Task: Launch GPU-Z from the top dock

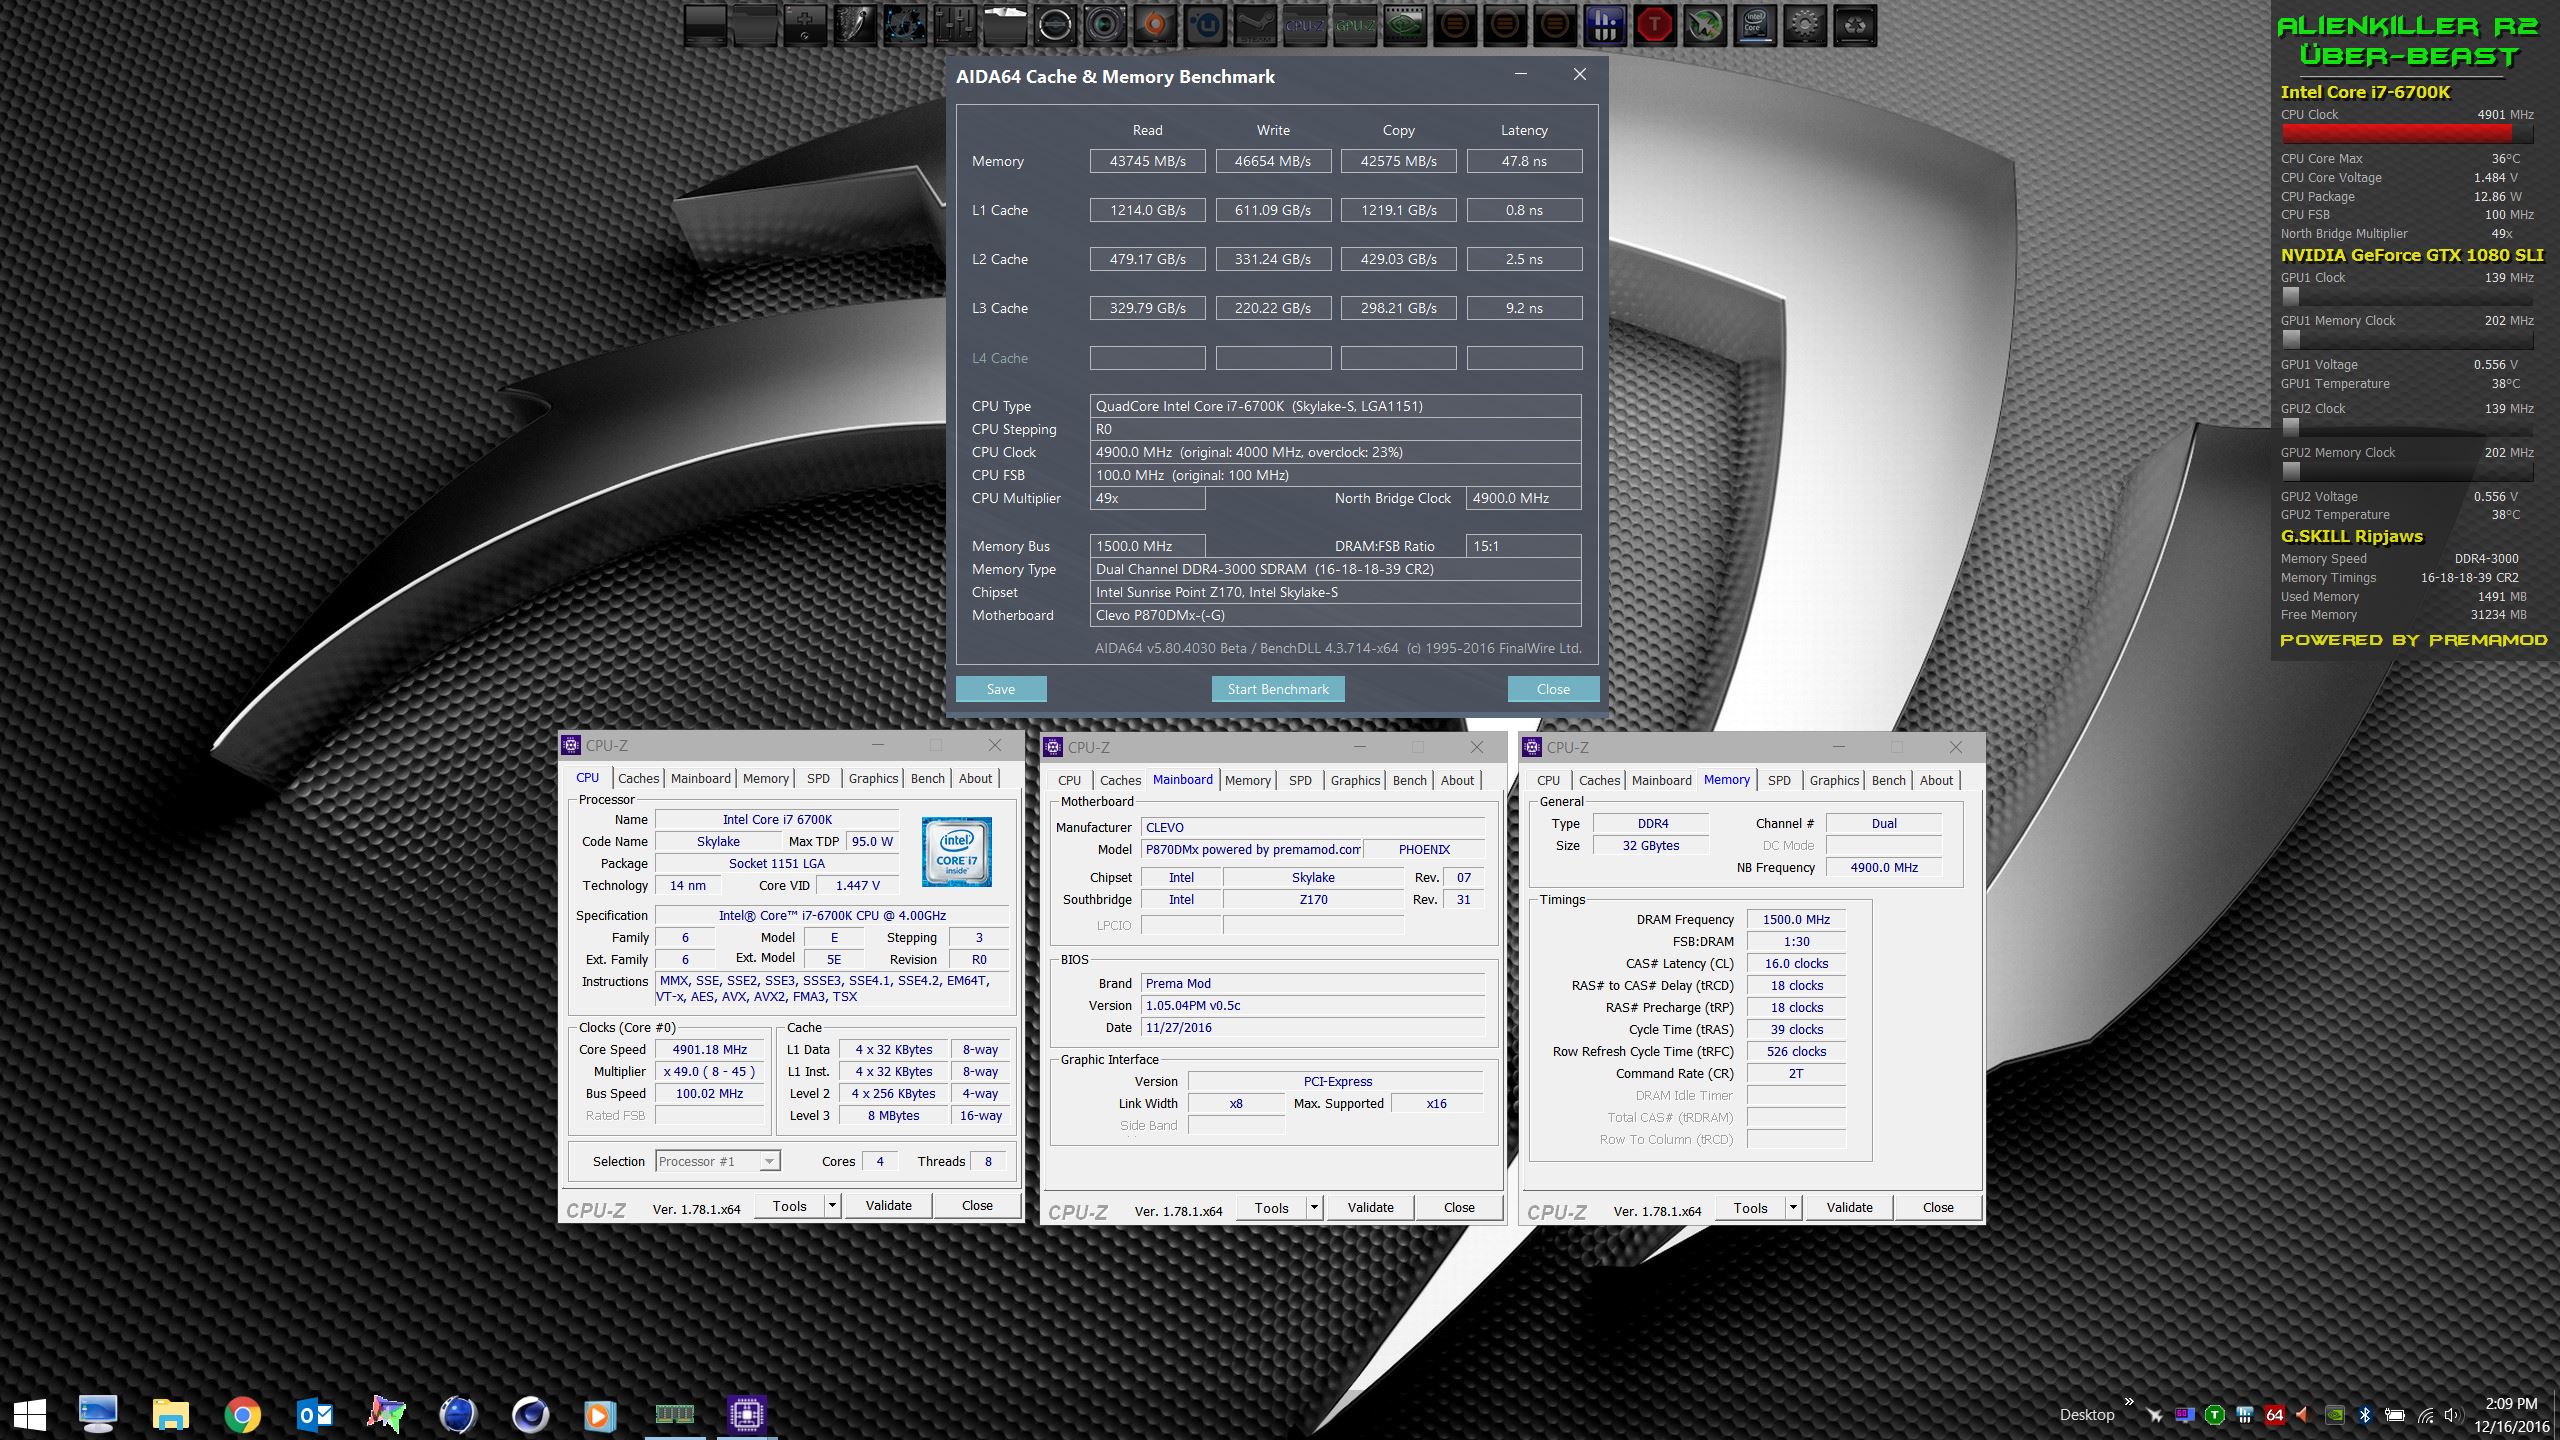Action: click(1355, 26)
